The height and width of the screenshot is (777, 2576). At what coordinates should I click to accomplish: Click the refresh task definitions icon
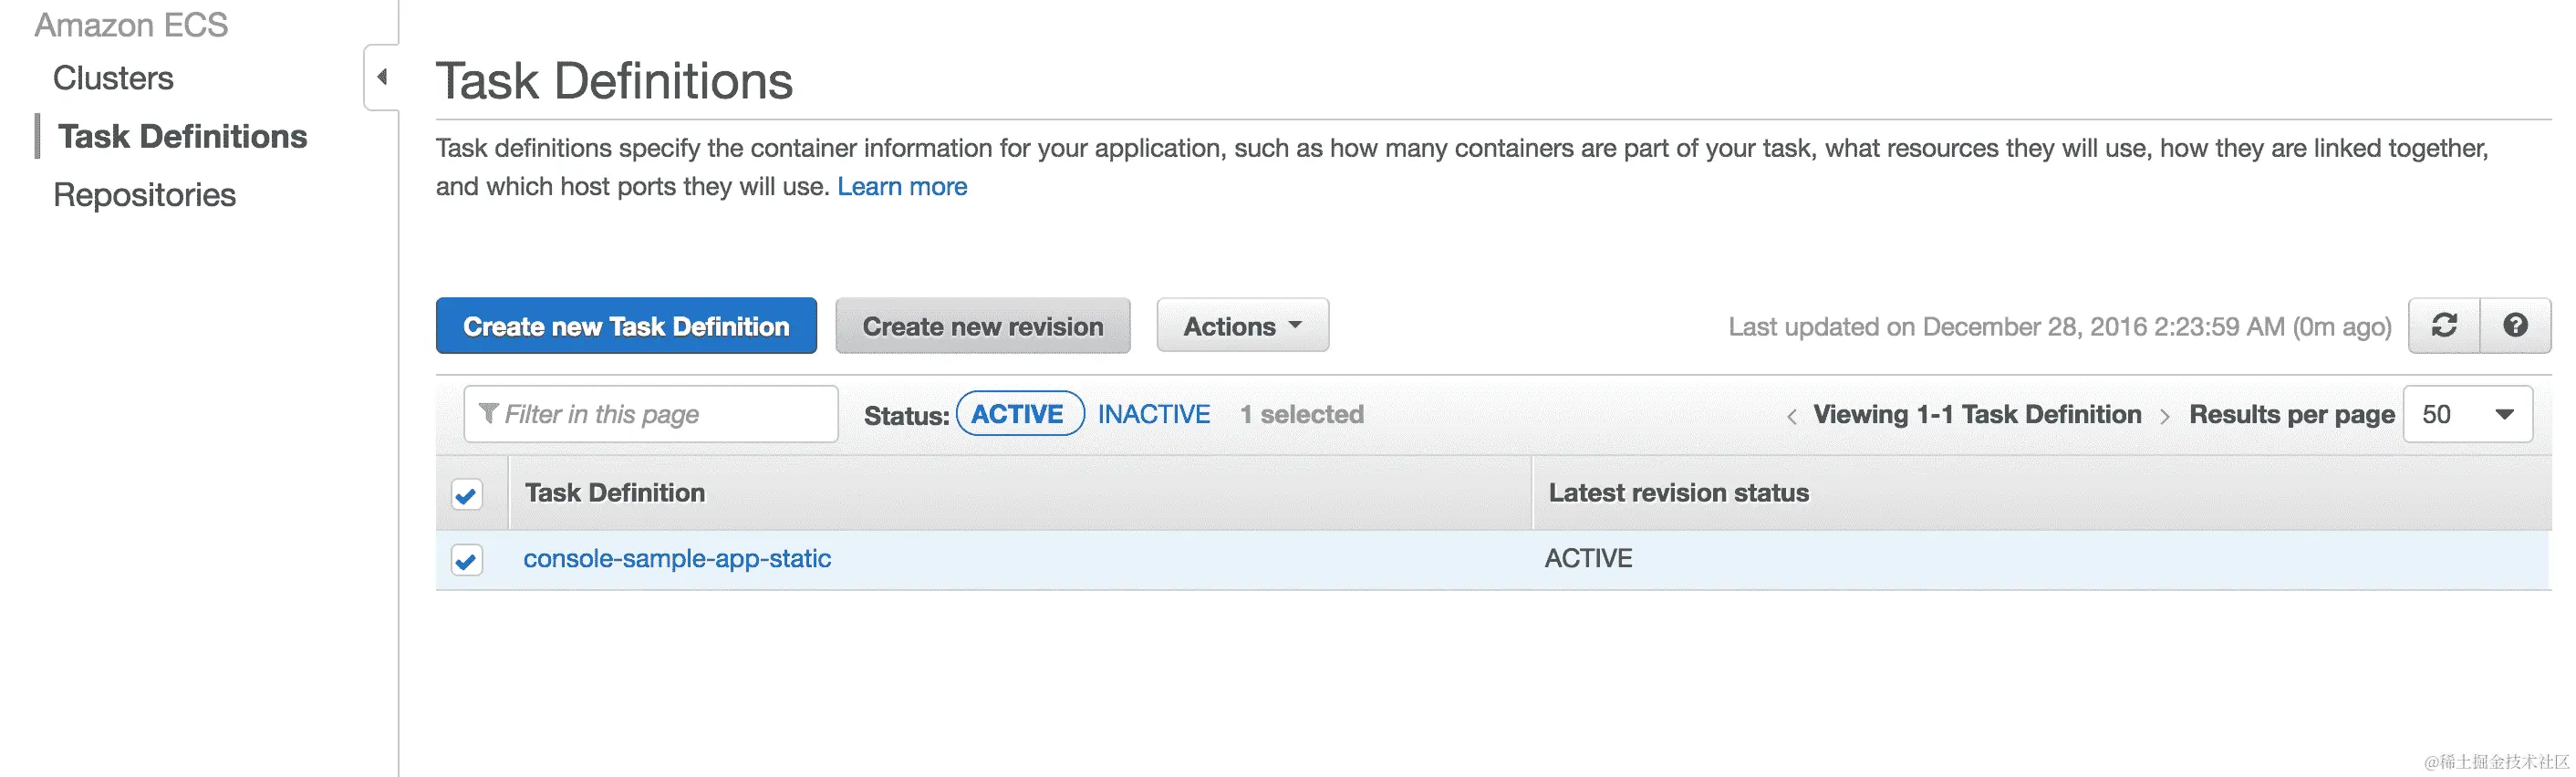click(x=2443, y=326)
